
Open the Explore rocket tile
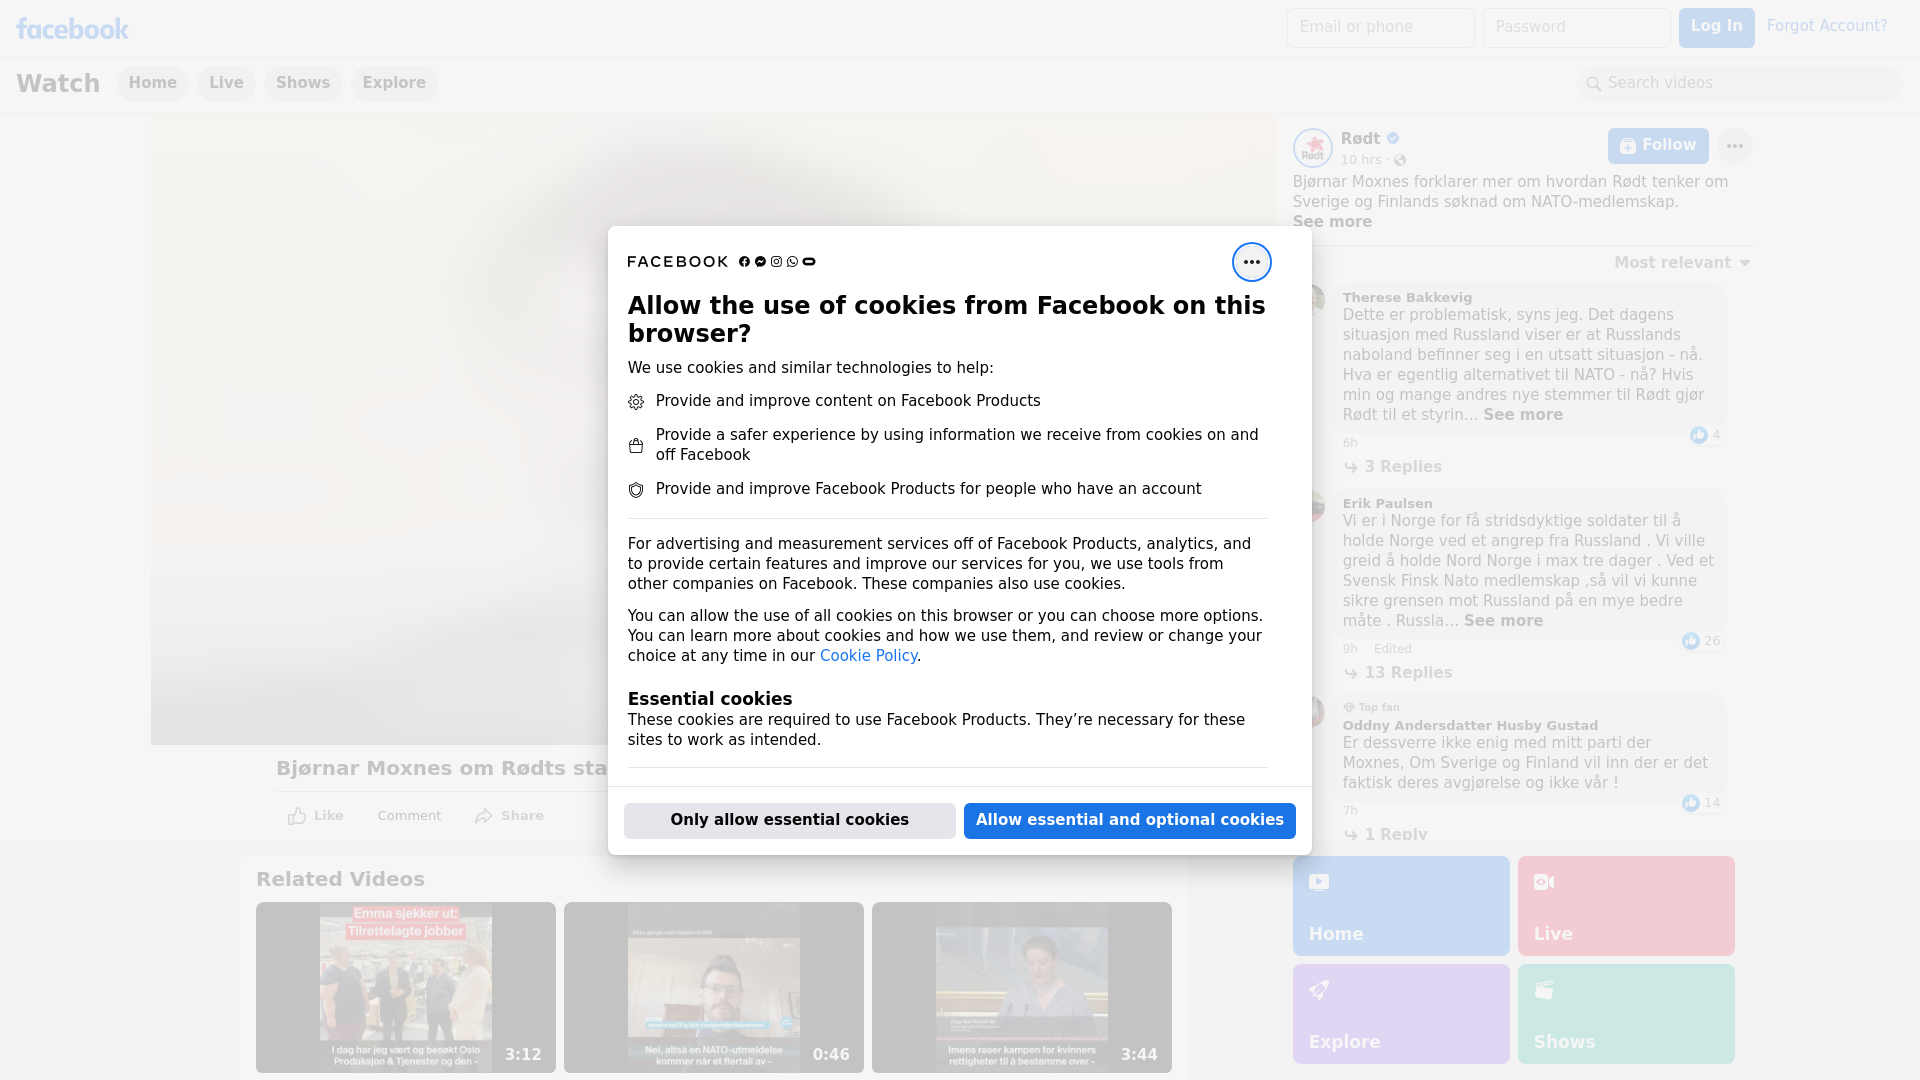[1400, 1013]
